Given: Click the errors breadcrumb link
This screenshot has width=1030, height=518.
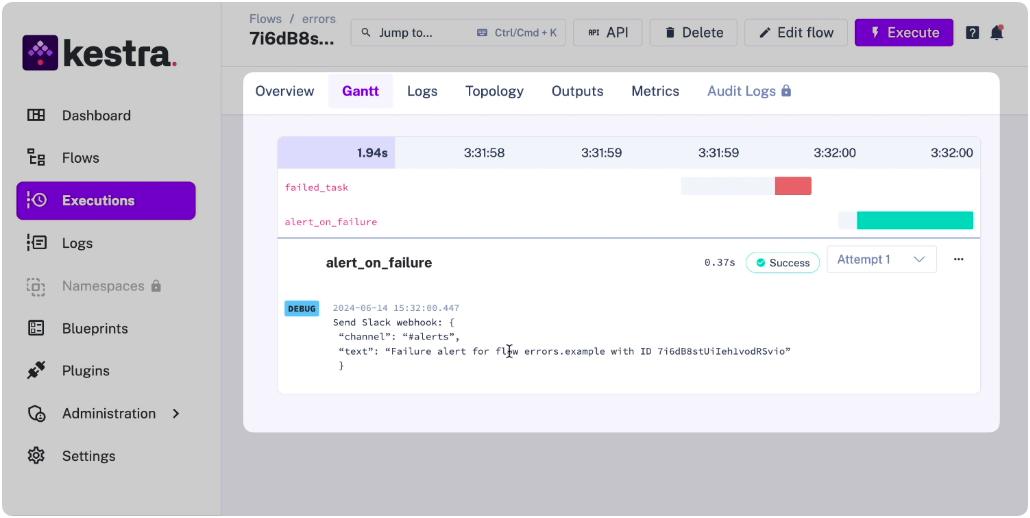Looking at the screenshot, I should click(319, 18).
